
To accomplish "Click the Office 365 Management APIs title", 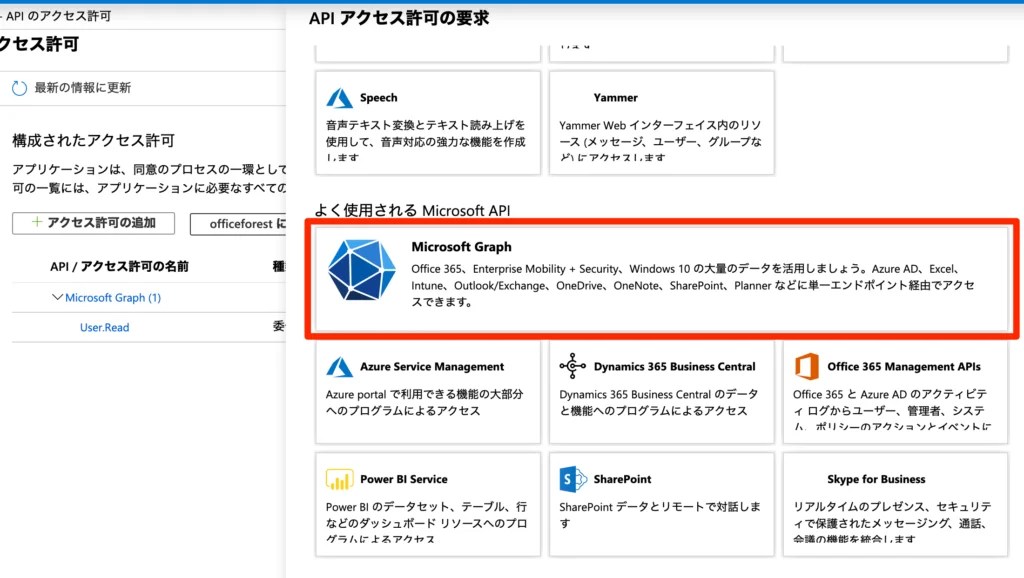I will click(904, 366).
